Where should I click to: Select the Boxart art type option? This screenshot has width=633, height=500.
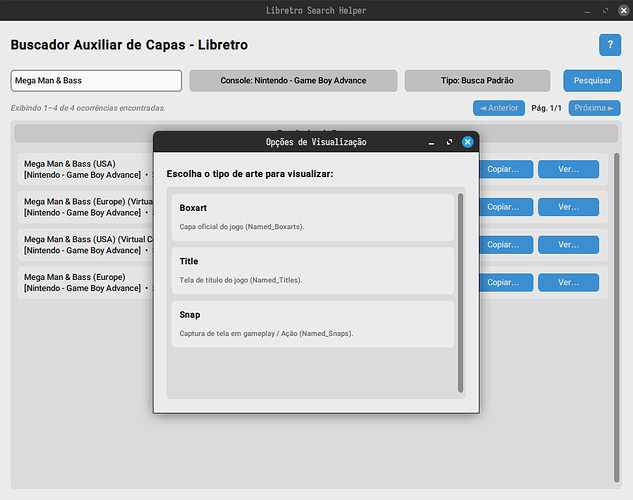pos(313,218)
